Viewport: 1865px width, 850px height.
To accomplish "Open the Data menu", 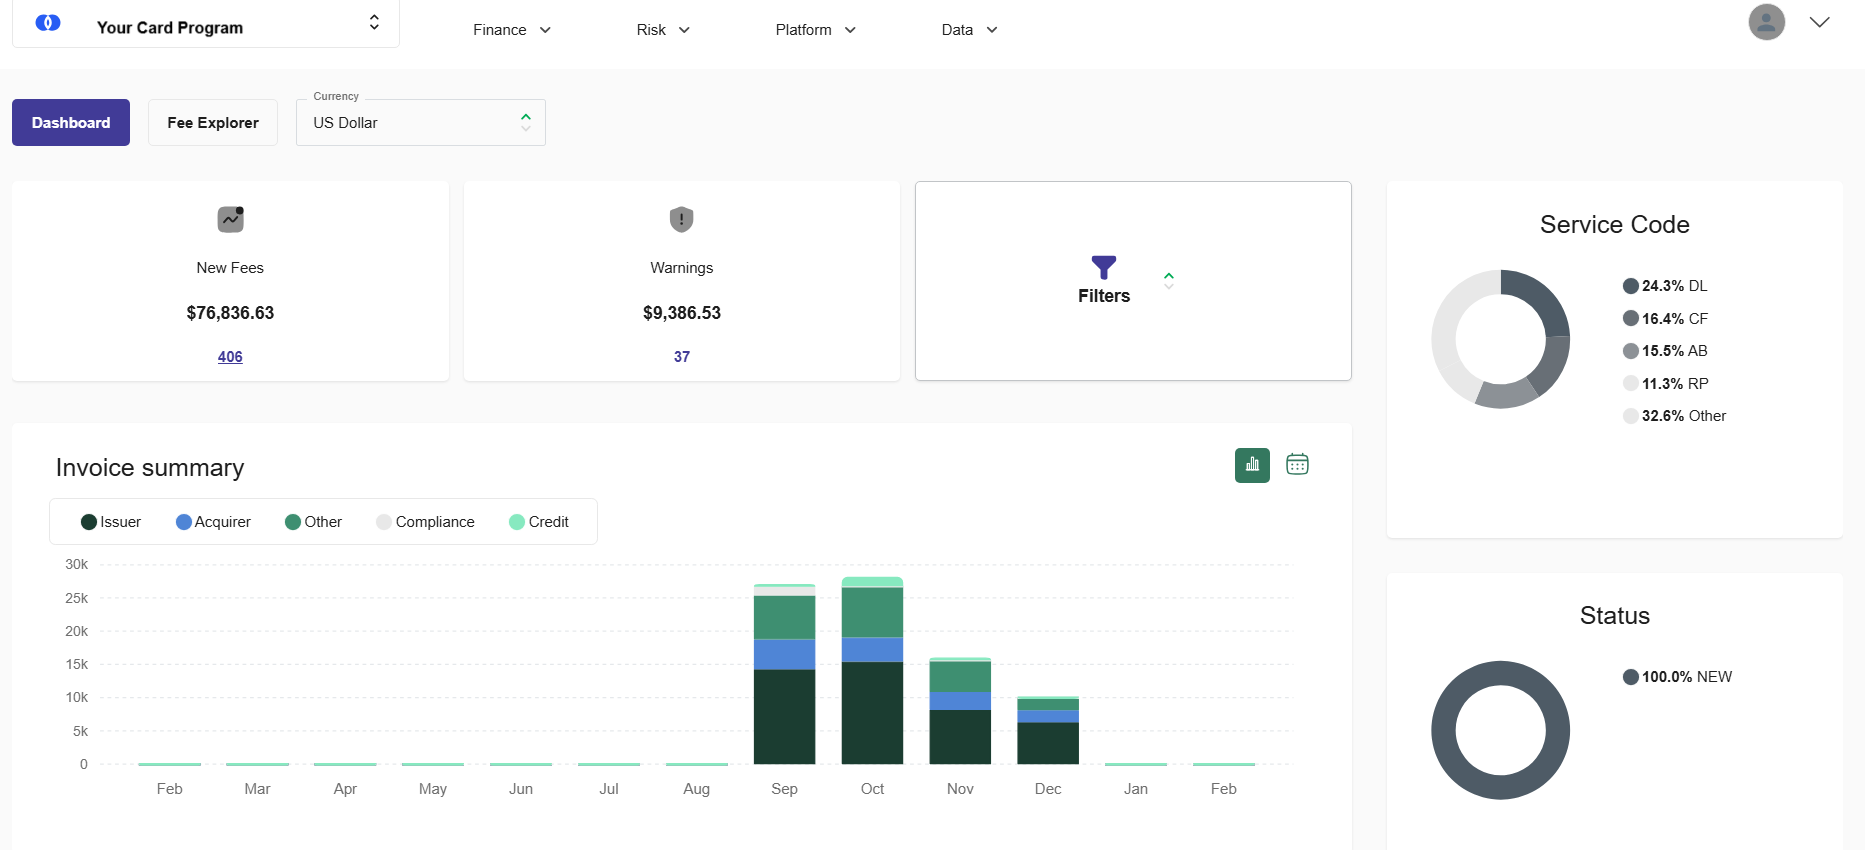I will [969, 30].
